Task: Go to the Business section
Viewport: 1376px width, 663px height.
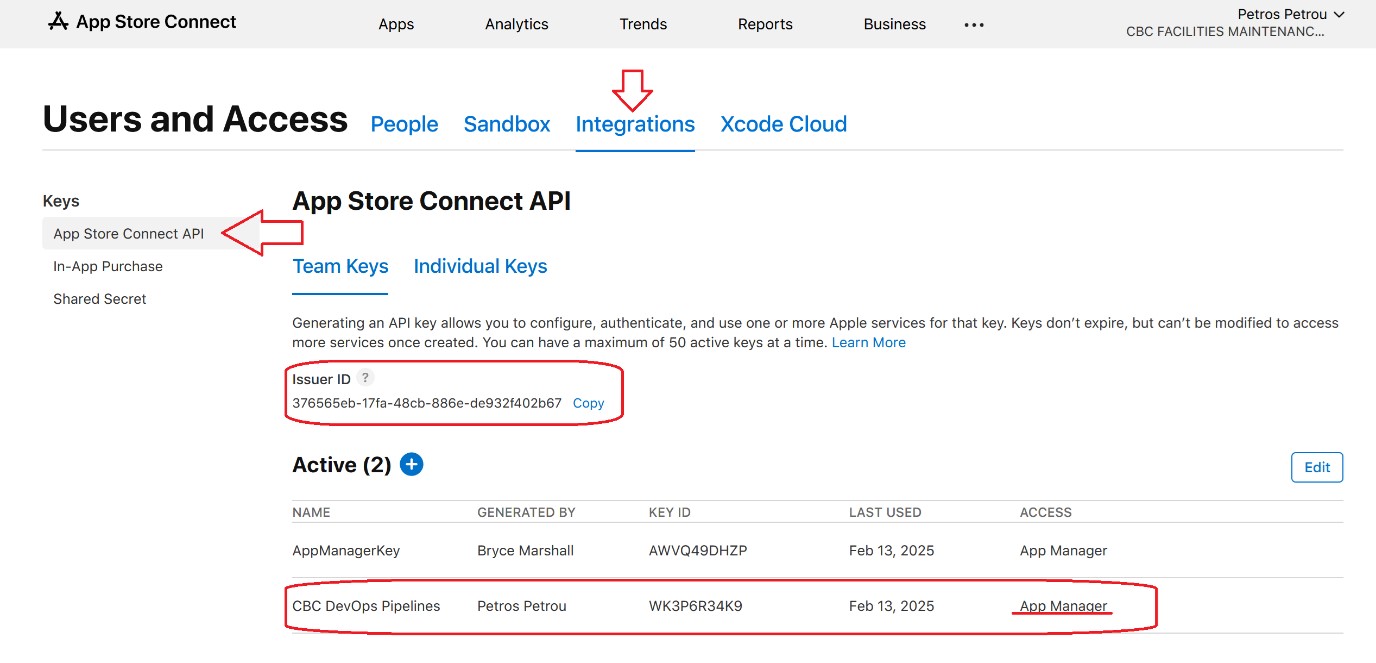Action: [x=894, y=24]
